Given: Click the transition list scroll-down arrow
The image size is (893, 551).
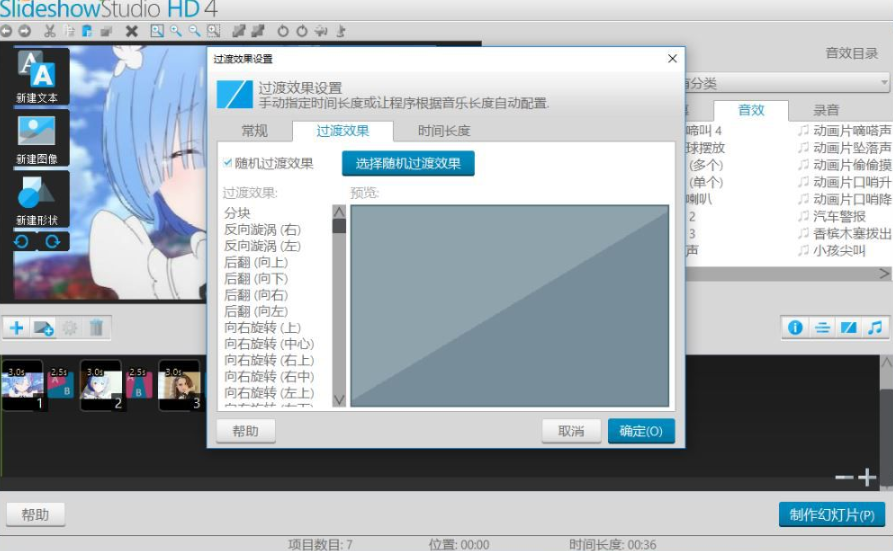Looking at the screenshot, I should click(x=339, y=400).
